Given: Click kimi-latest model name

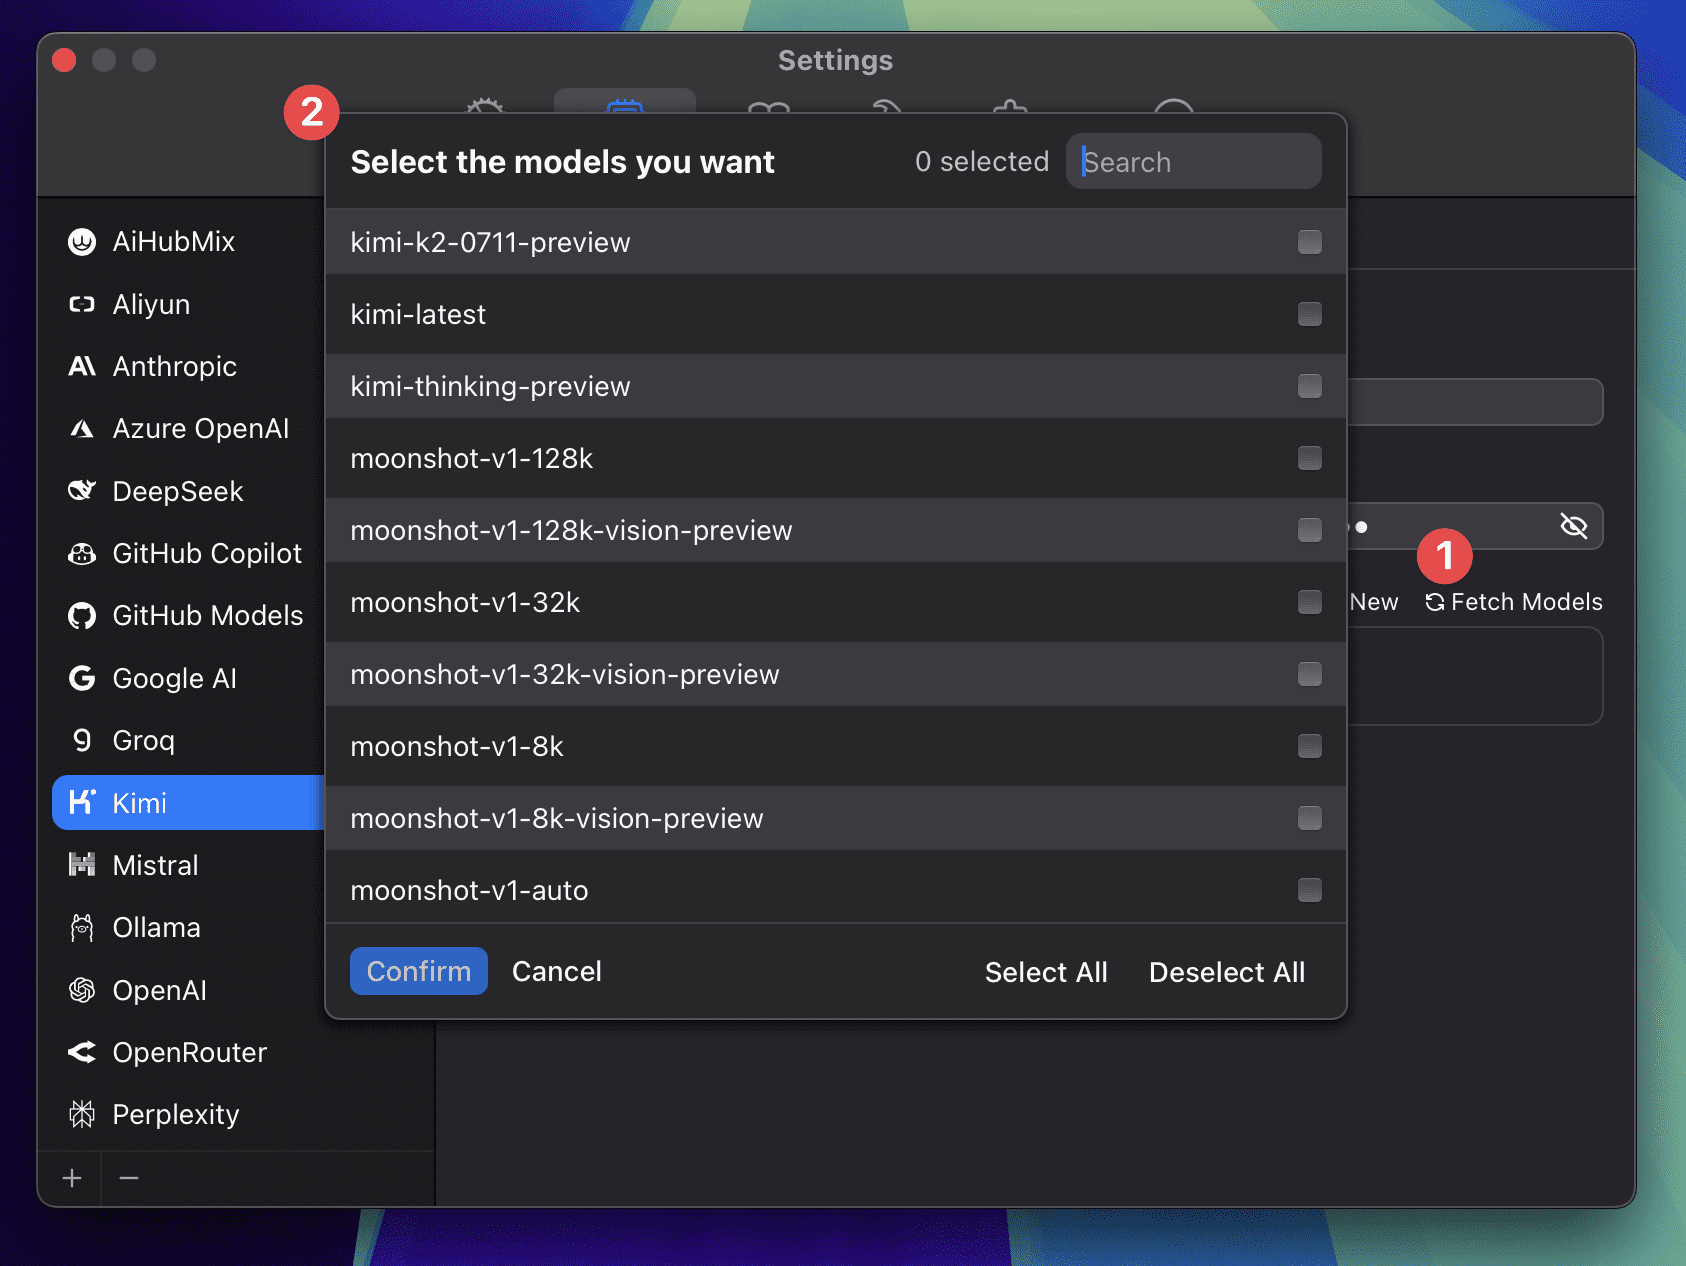Looking at the screenshot, I should coord(418,314).
